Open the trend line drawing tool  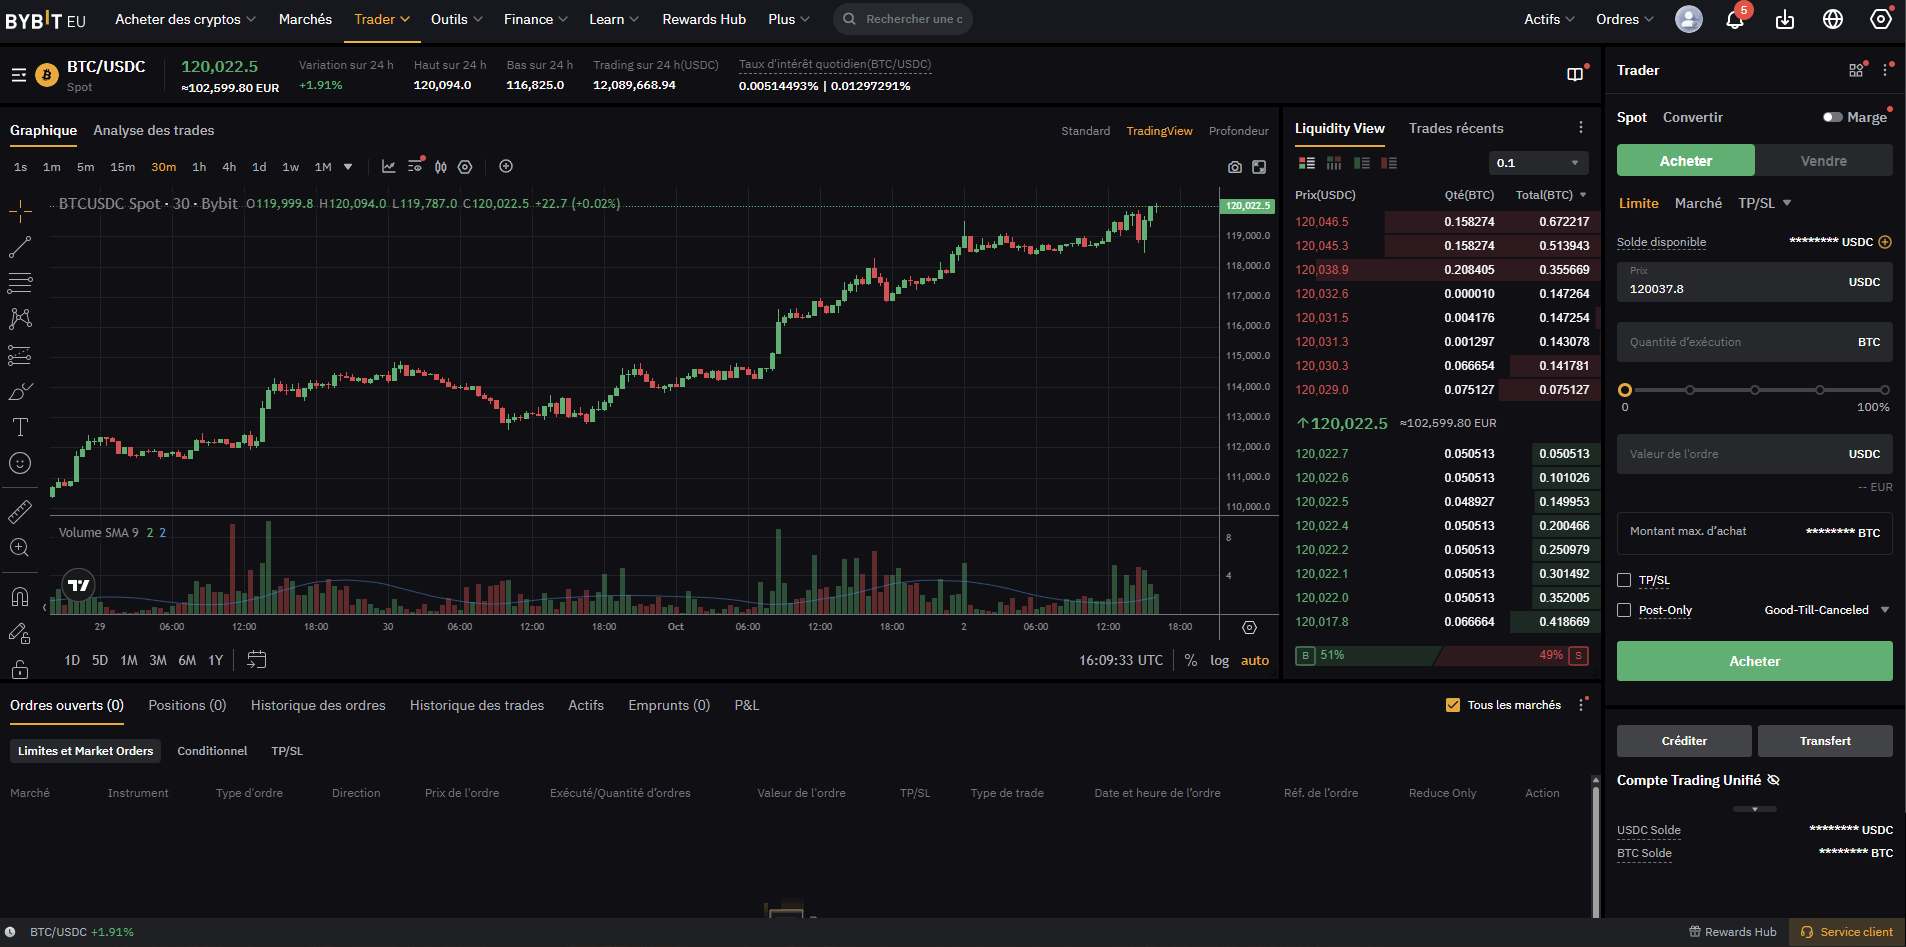[x=20, y=247]
